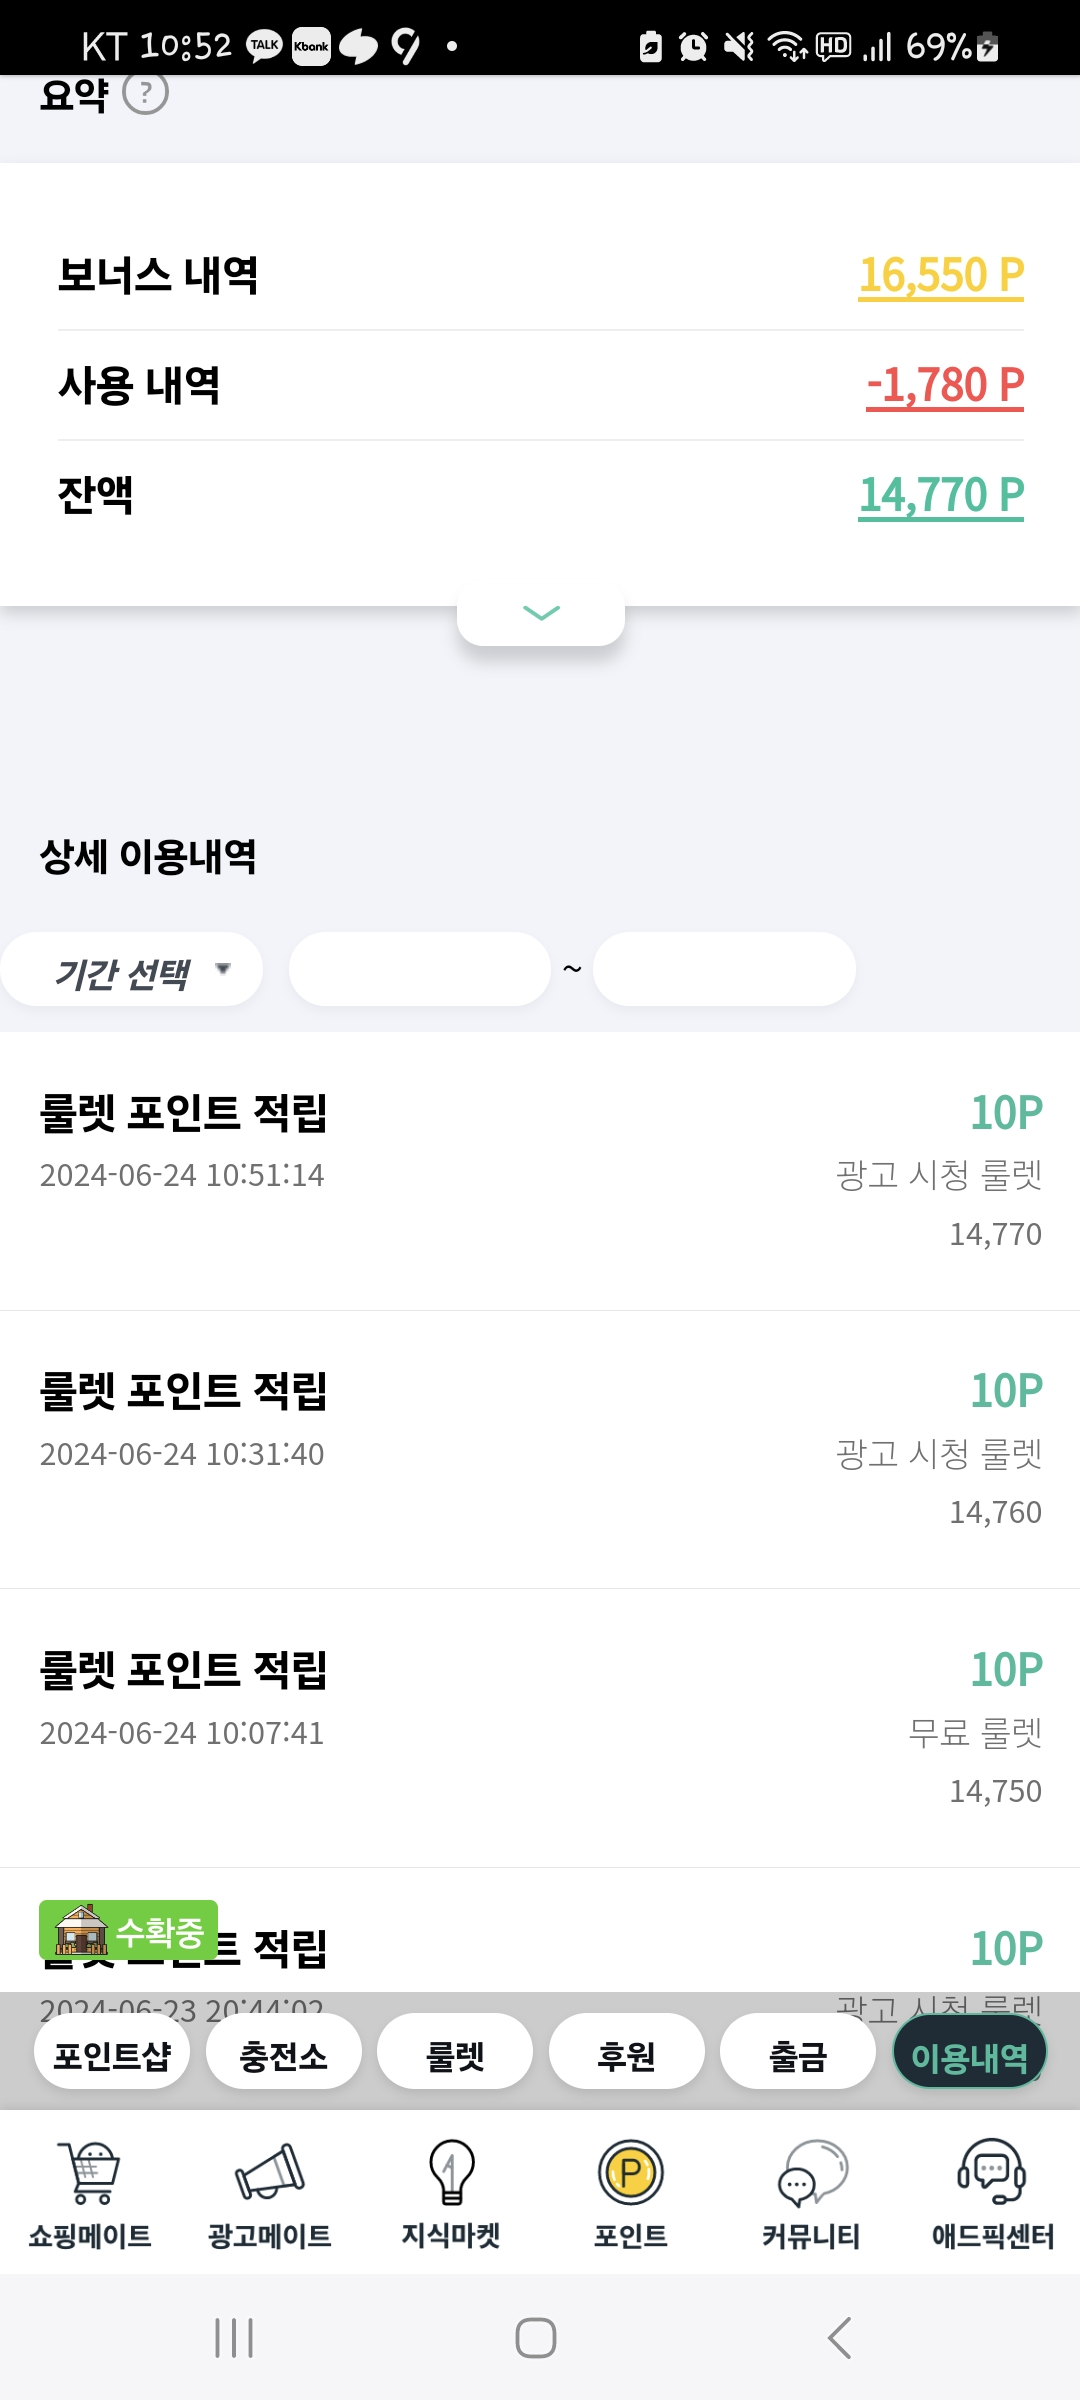Tap the 요약 help question mark icon

point(145,93)
